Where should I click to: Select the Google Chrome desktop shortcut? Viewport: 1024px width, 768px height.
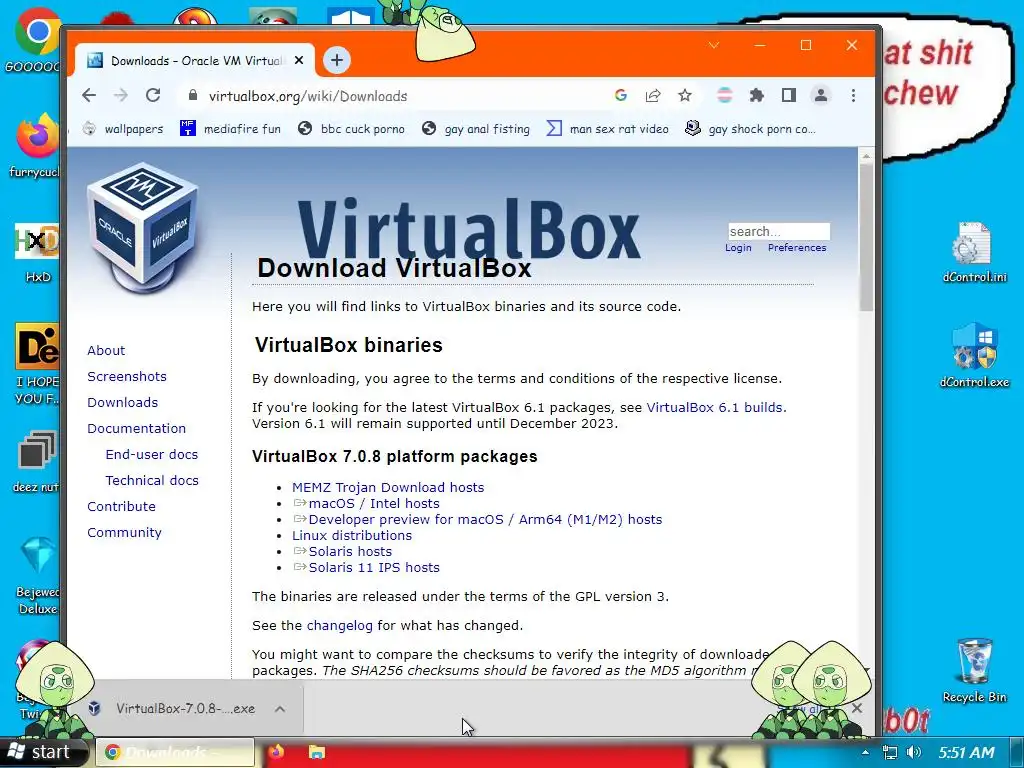point(36,39)
